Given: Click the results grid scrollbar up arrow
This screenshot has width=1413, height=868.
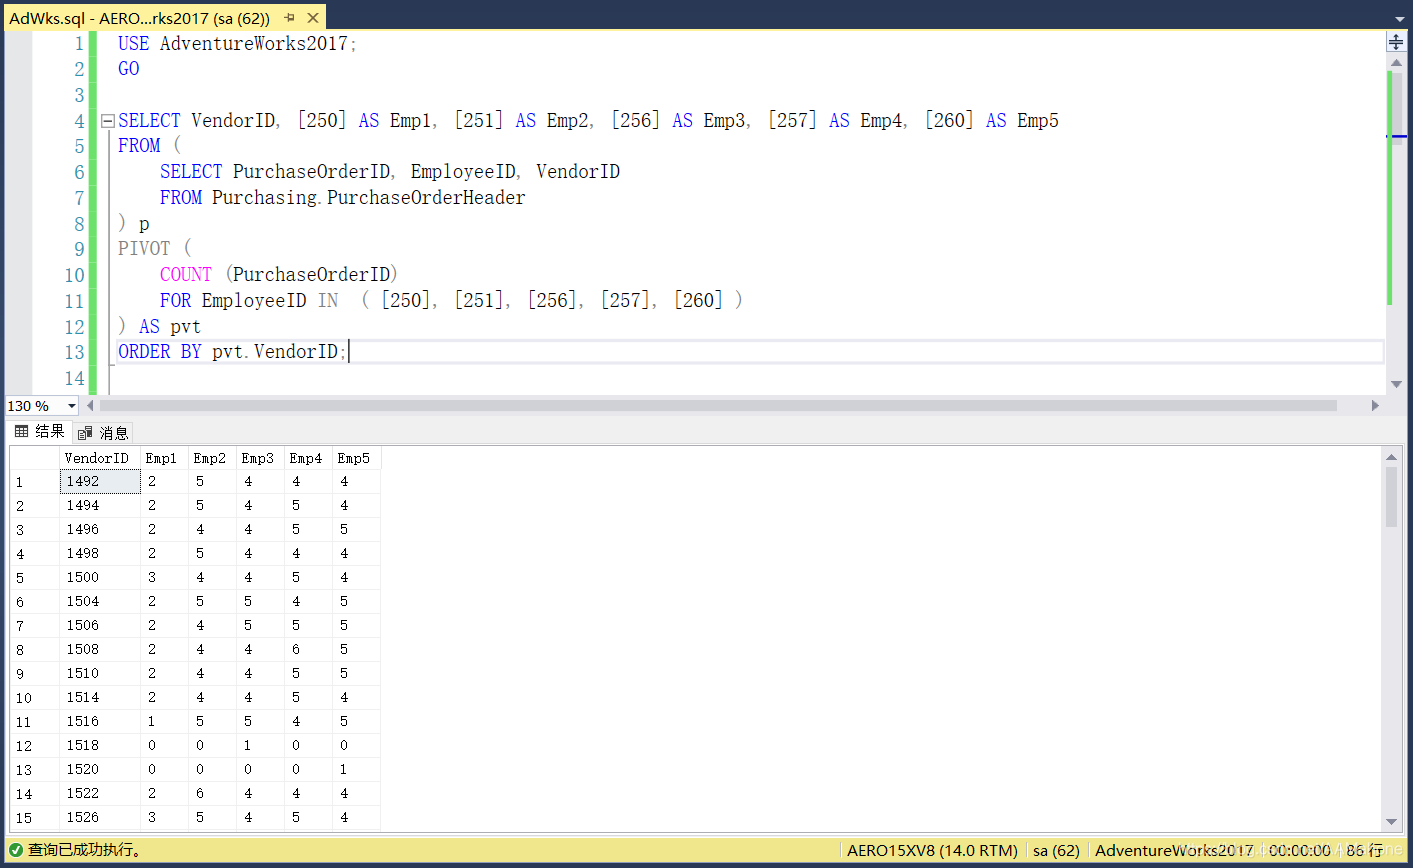Looking at the screenshot, I should tap(1391, 457).
